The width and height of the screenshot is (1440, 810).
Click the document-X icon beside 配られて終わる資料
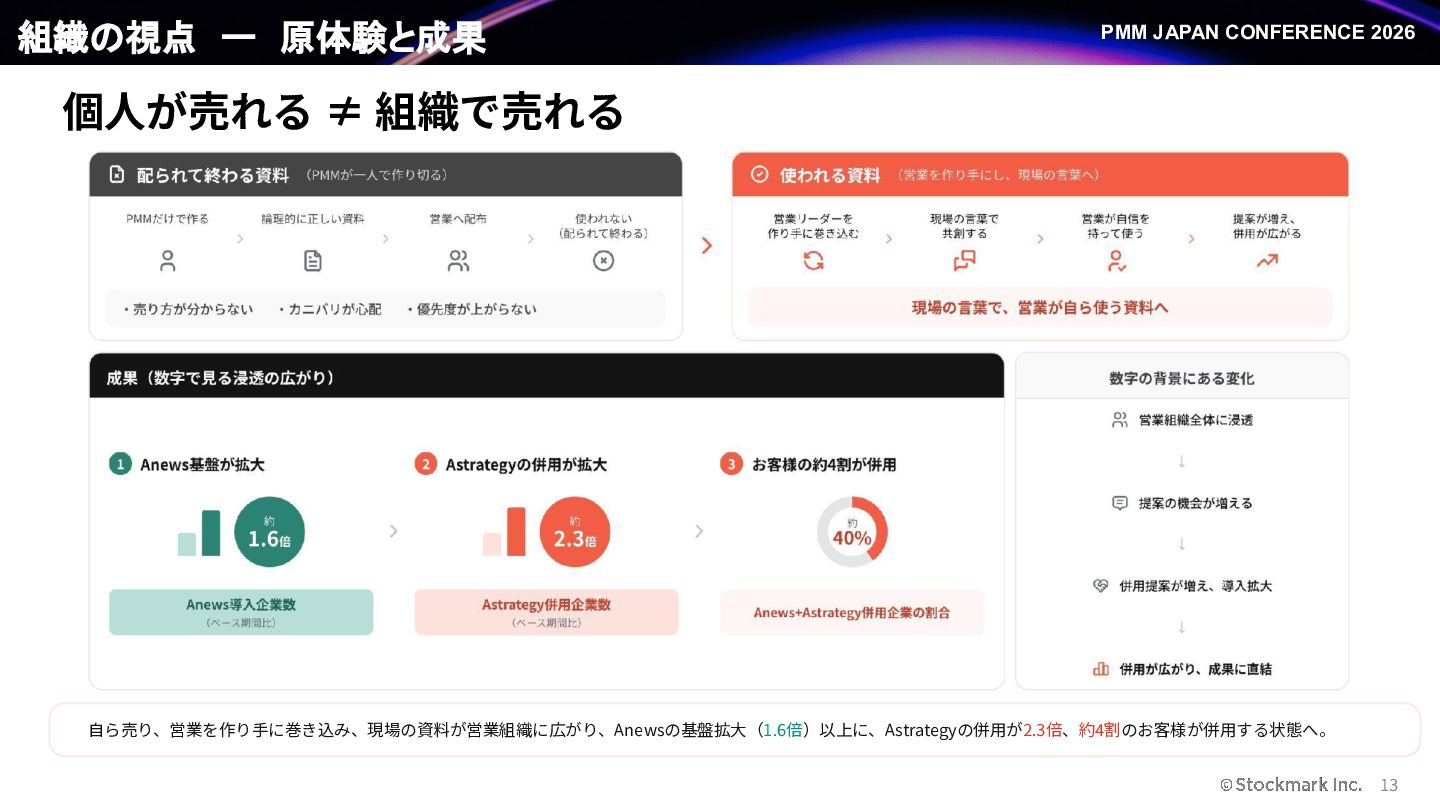point(117,175)
